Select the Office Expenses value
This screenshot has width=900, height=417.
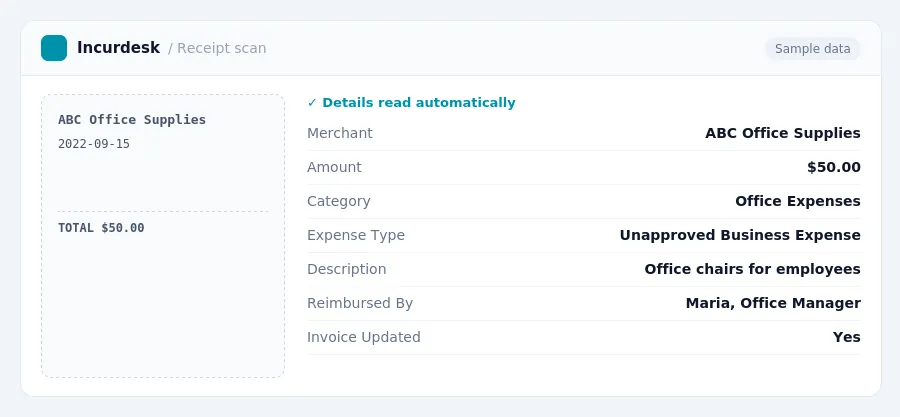point(798,201)
